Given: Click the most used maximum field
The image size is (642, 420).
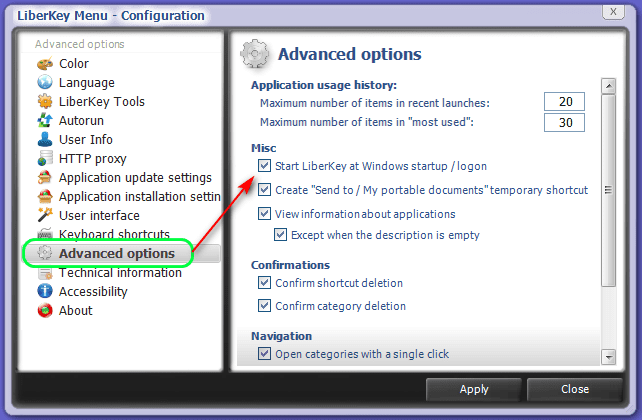Looking at the screenshot, I should 564,122.
